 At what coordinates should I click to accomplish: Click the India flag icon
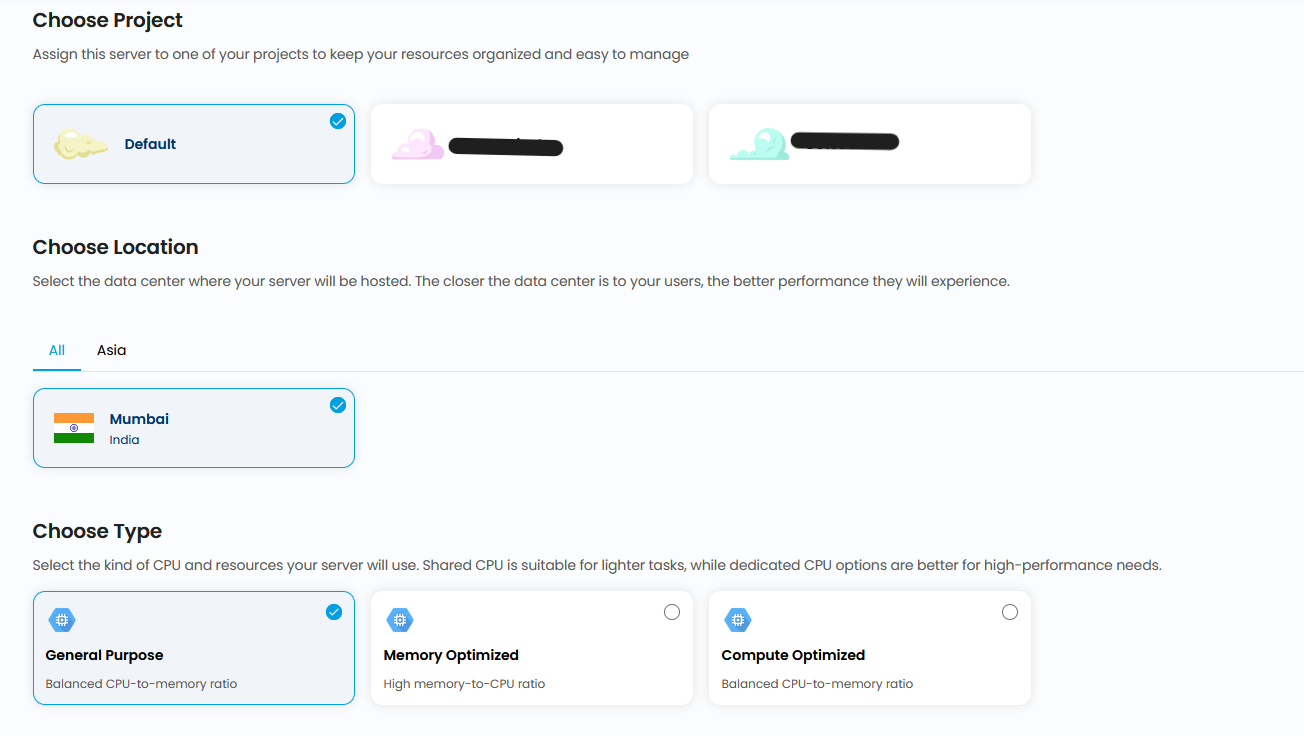(x=74, y=428)
